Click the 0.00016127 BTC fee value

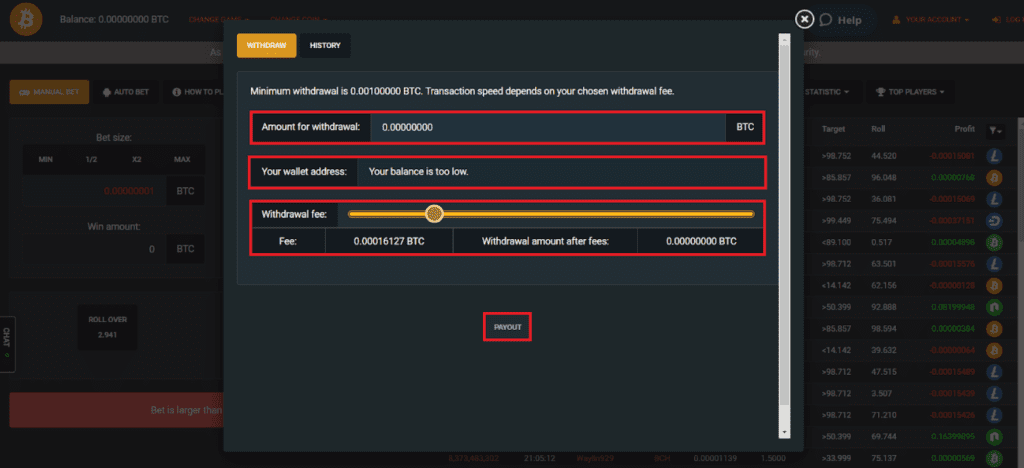click(389, 241)
